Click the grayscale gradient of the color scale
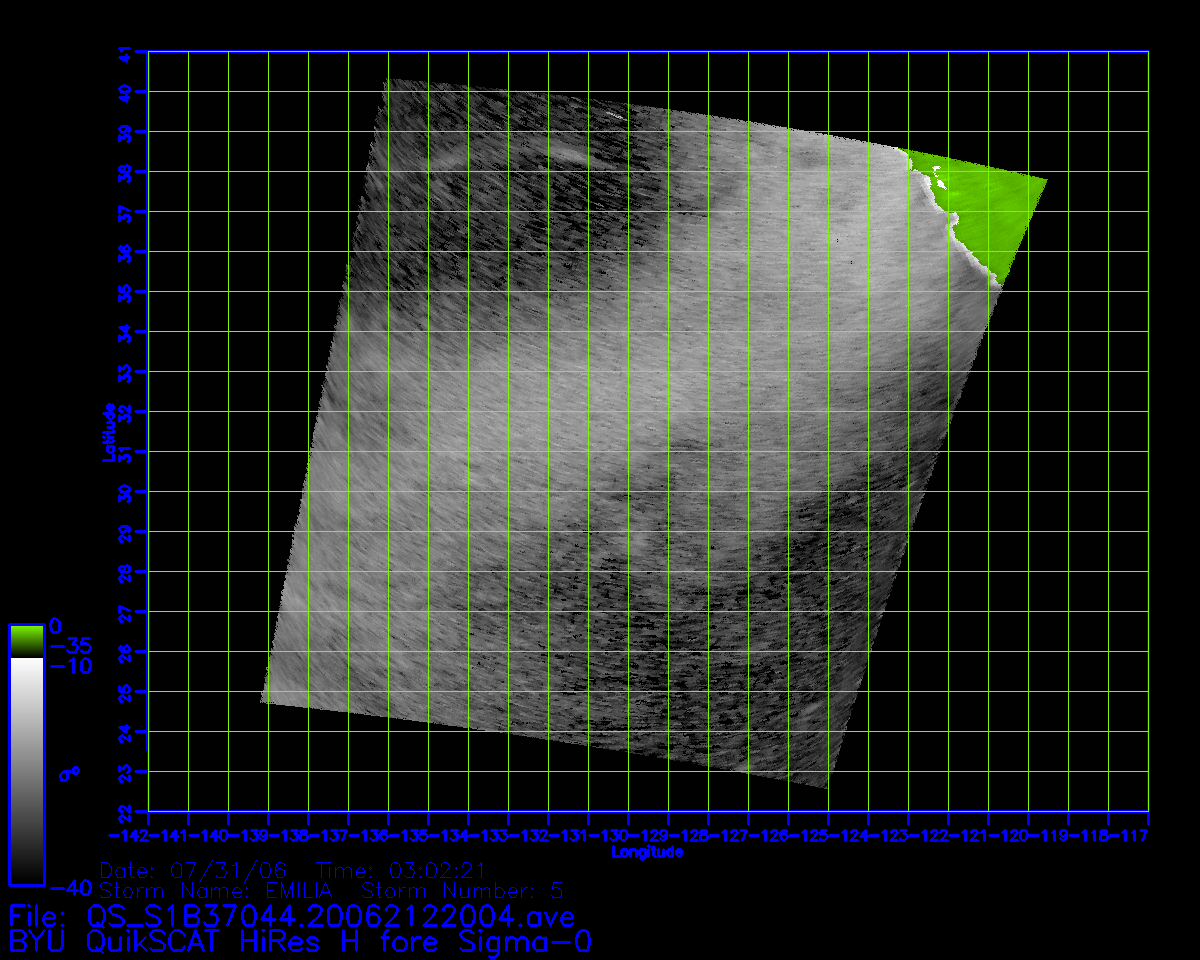Image resolution: width=1200 pixels, height=960 pixels. pyautogui.click(x=26, y=770)
